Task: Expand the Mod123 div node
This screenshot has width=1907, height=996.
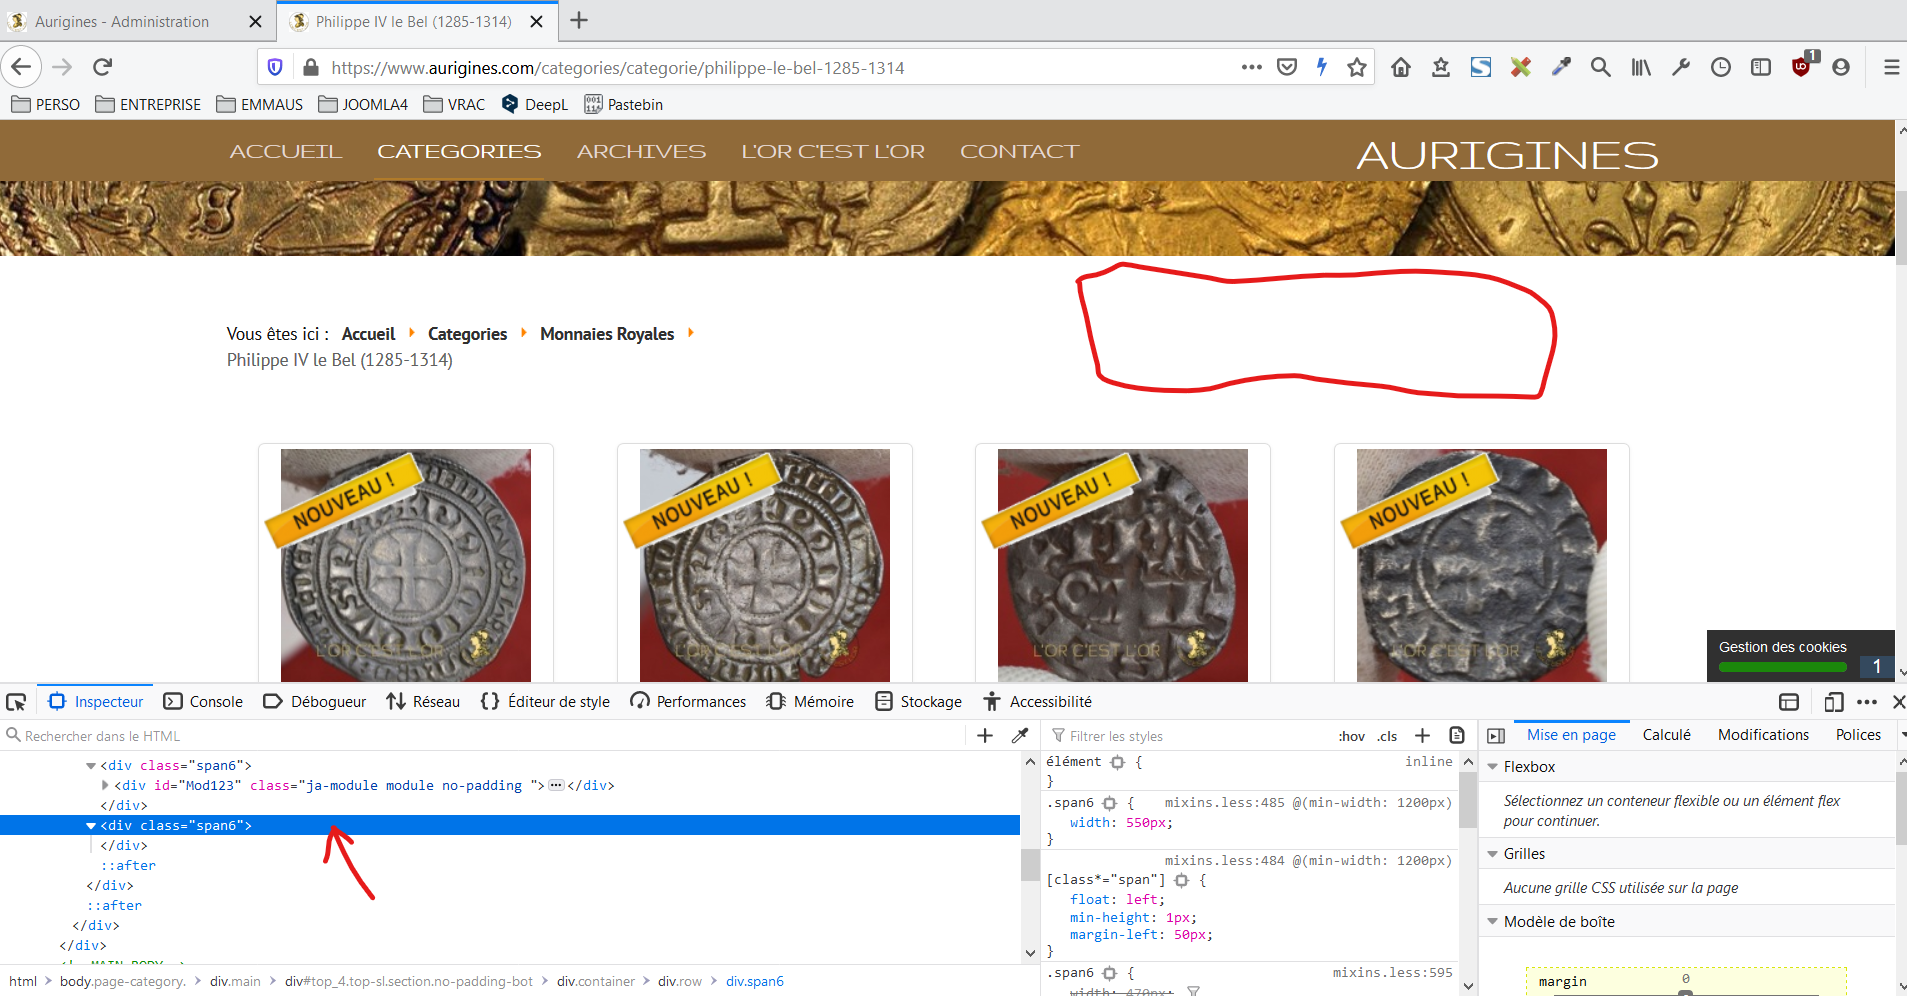Action: pos(105,786)
